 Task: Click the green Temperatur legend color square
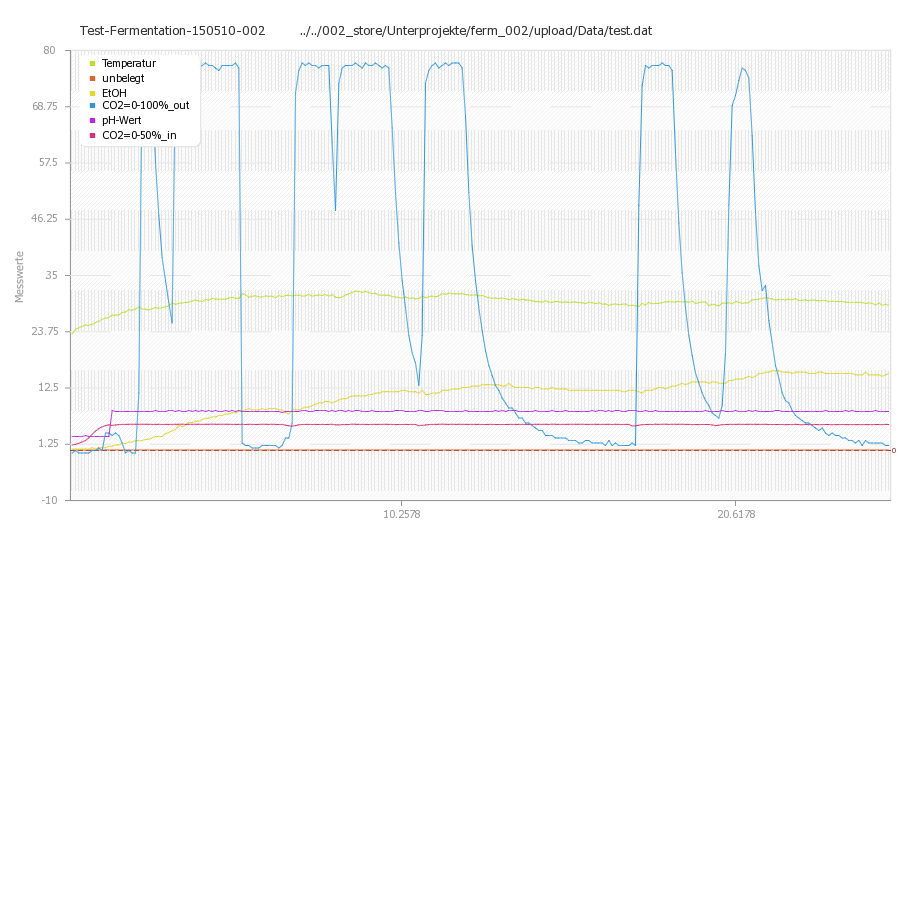tap(92, 63)
